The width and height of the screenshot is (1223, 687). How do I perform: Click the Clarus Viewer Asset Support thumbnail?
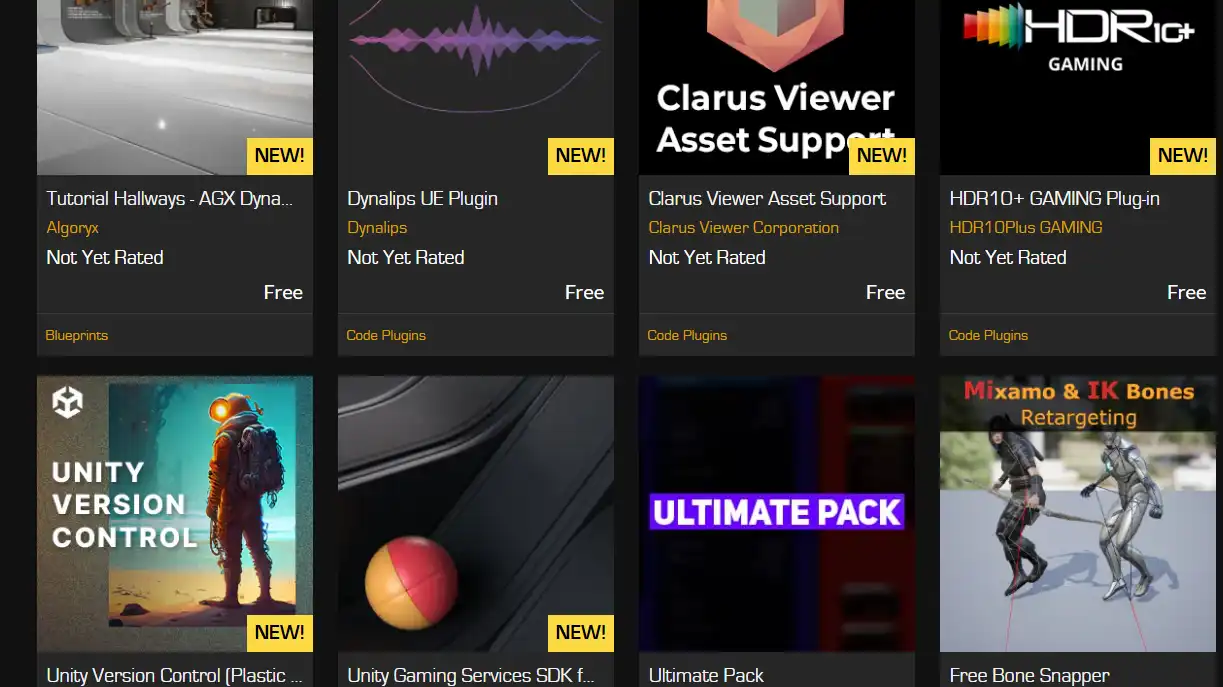777,87
